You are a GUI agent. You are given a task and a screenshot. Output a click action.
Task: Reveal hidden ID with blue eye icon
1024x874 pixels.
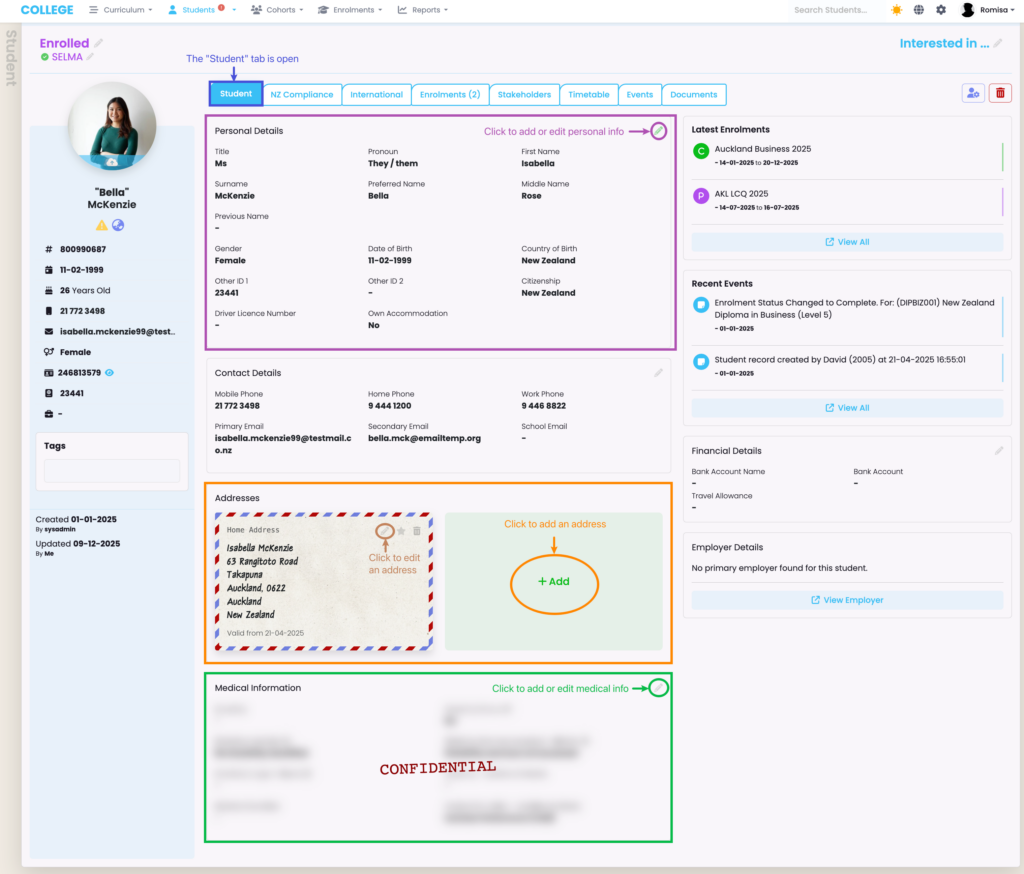point(110,373)
